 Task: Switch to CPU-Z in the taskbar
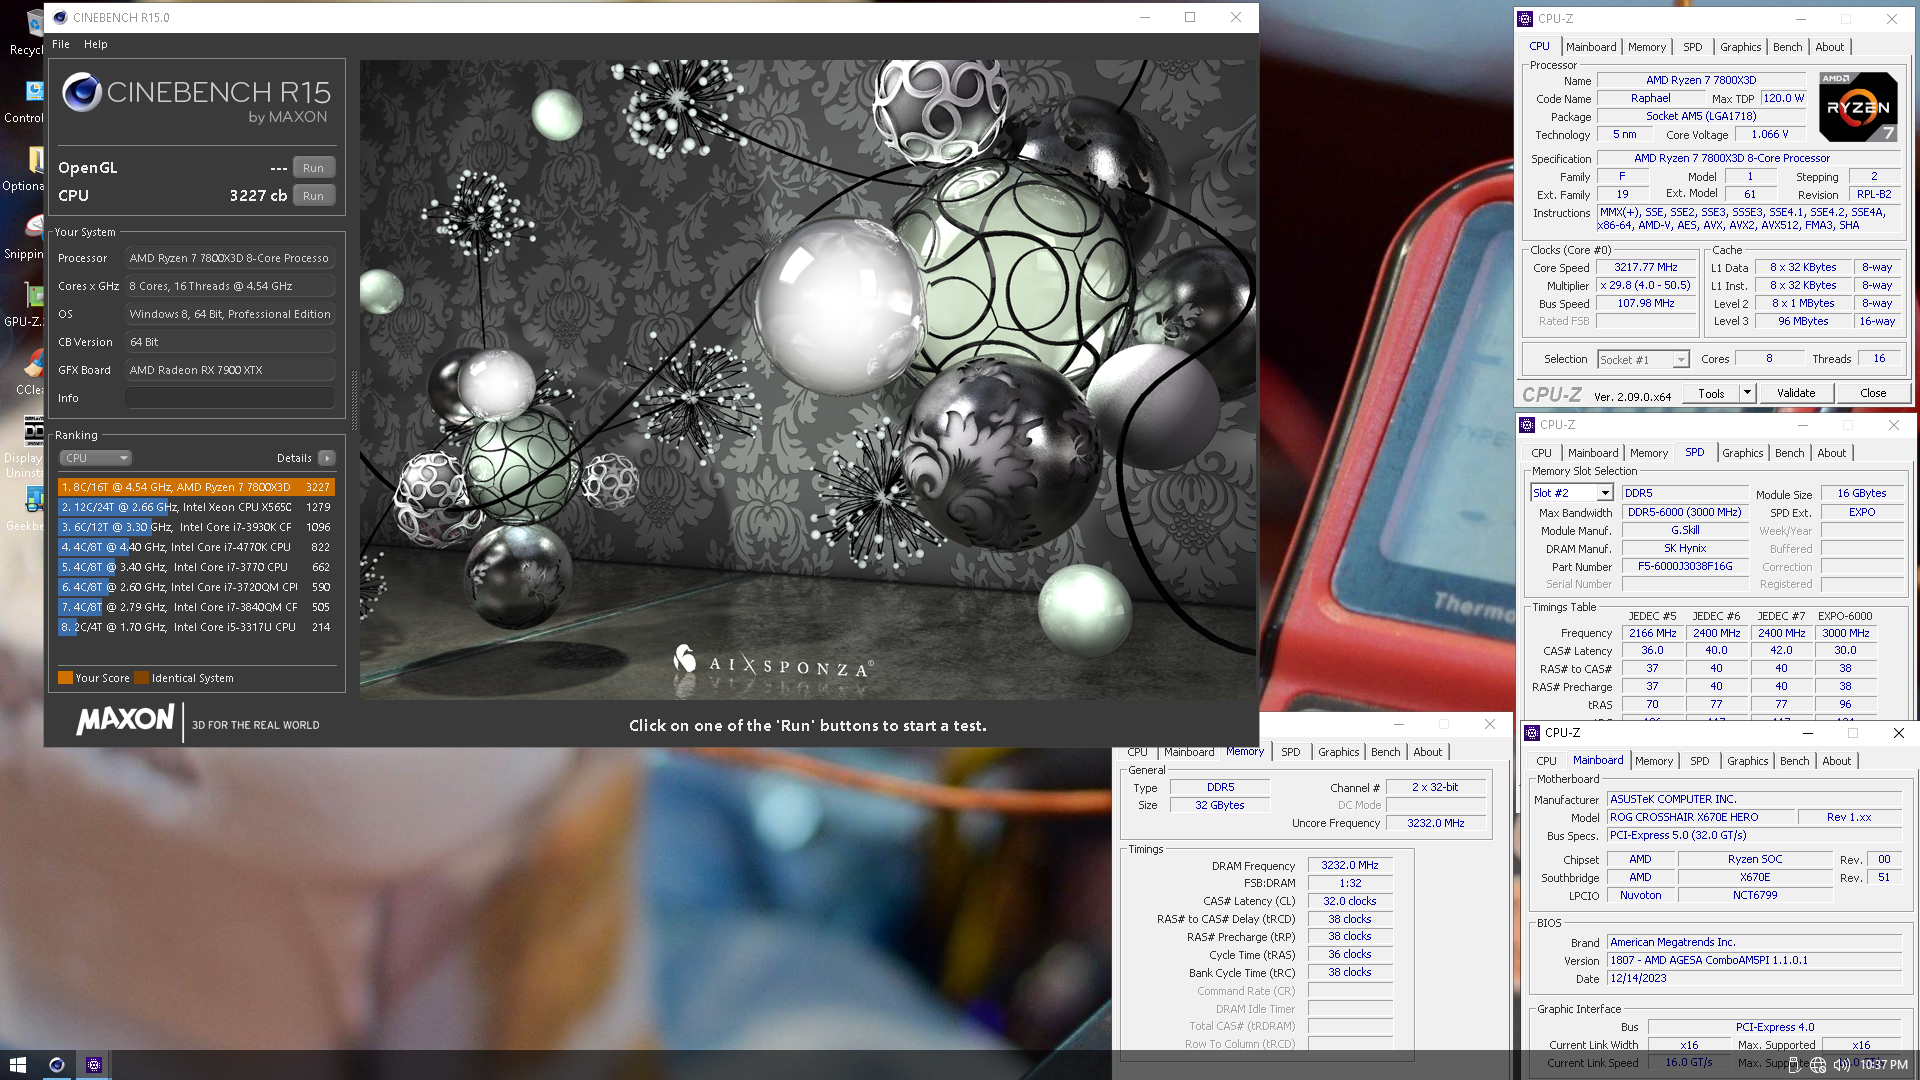(x=94, y=1065)
